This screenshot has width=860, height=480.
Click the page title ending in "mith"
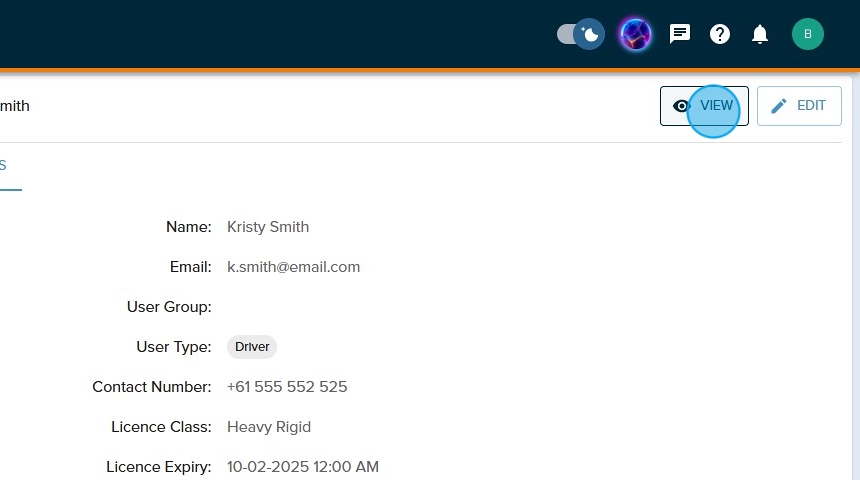(x=14, y=106)
